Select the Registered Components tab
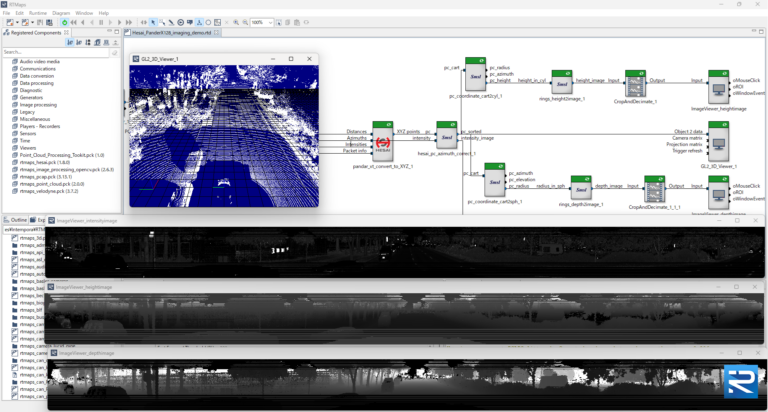The image size is (768, 412). pyautogui.click(x=36, y=33)
